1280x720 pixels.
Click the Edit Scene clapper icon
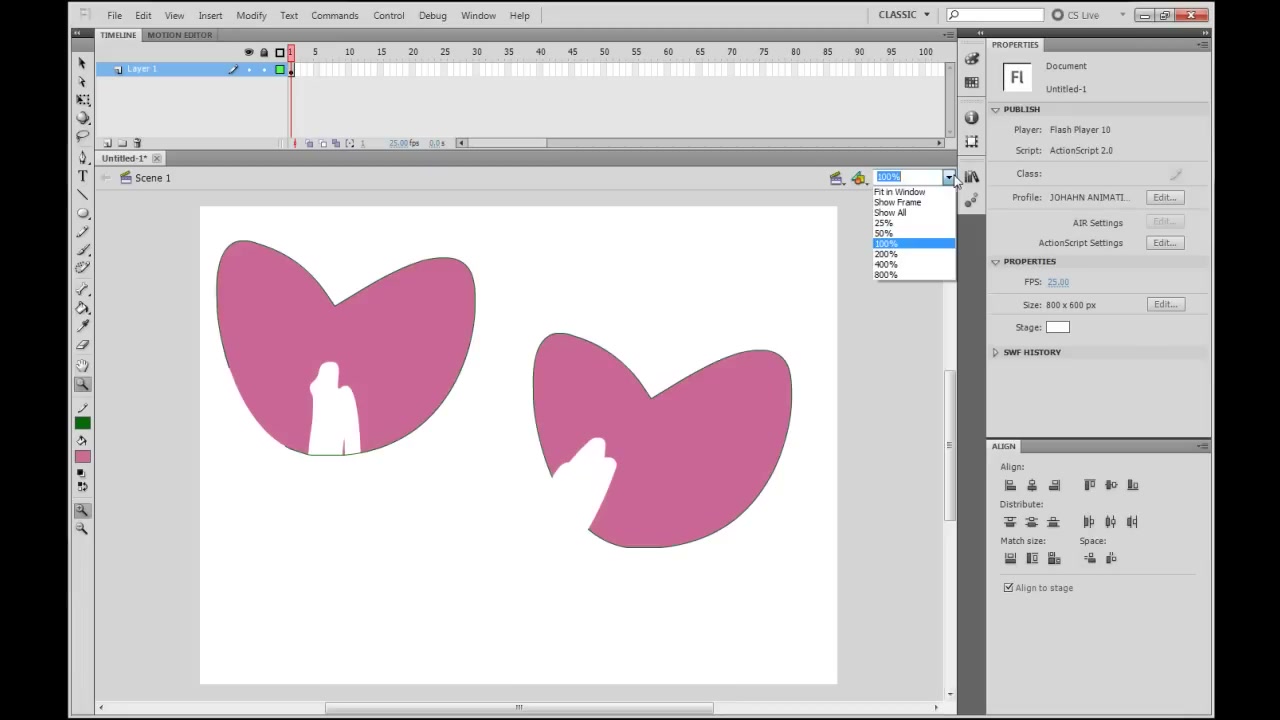point(836,178)
